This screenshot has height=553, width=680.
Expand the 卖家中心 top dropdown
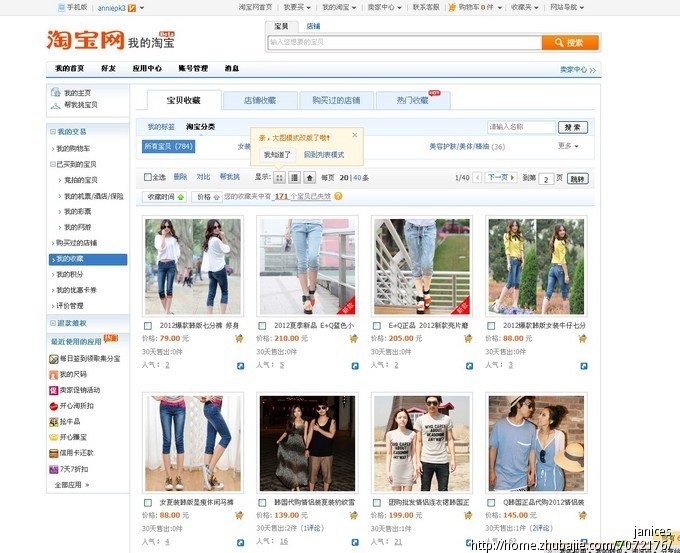coord(385,7)
